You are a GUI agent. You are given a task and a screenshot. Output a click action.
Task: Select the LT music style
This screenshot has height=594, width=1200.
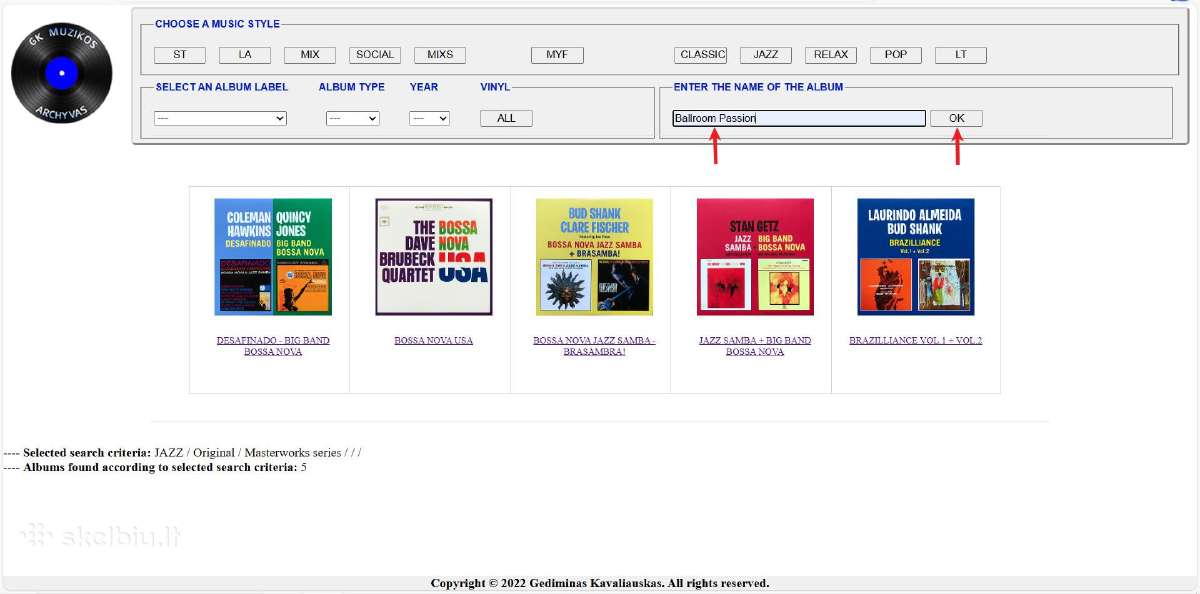(961, 55)
